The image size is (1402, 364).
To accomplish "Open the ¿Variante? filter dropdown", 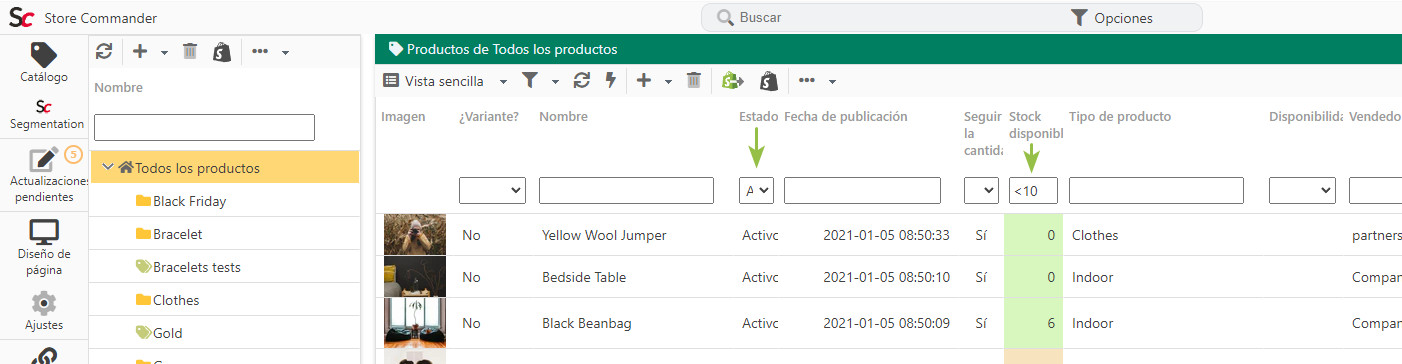I will pos(492,190).
